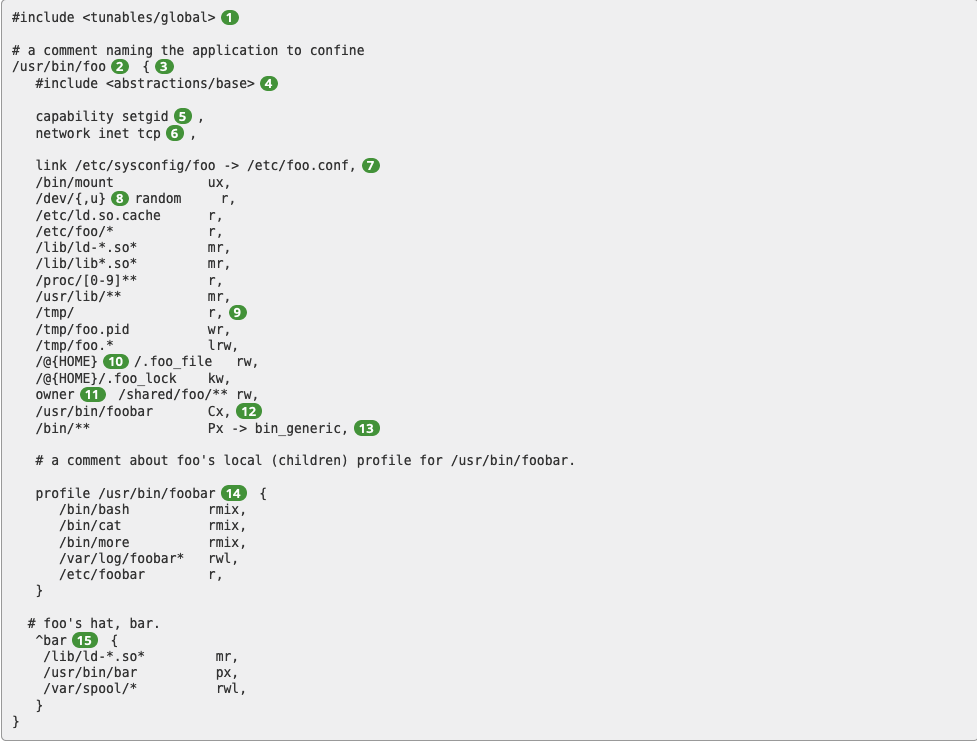Click callout 13 after bin_generic
This screenshot has width=977, height=743.
coord(368,428)
